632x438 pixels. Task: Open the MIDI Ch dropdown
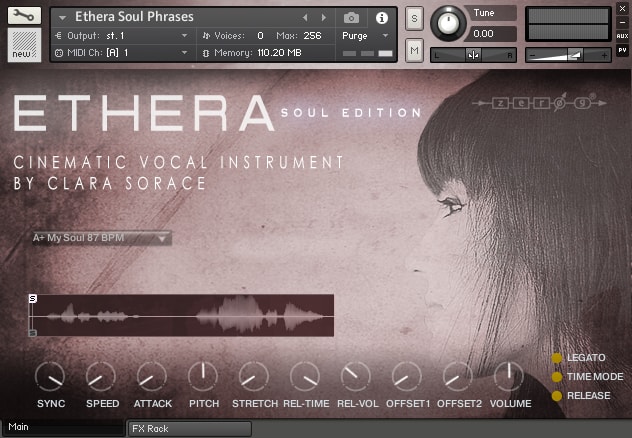[121, 53]
